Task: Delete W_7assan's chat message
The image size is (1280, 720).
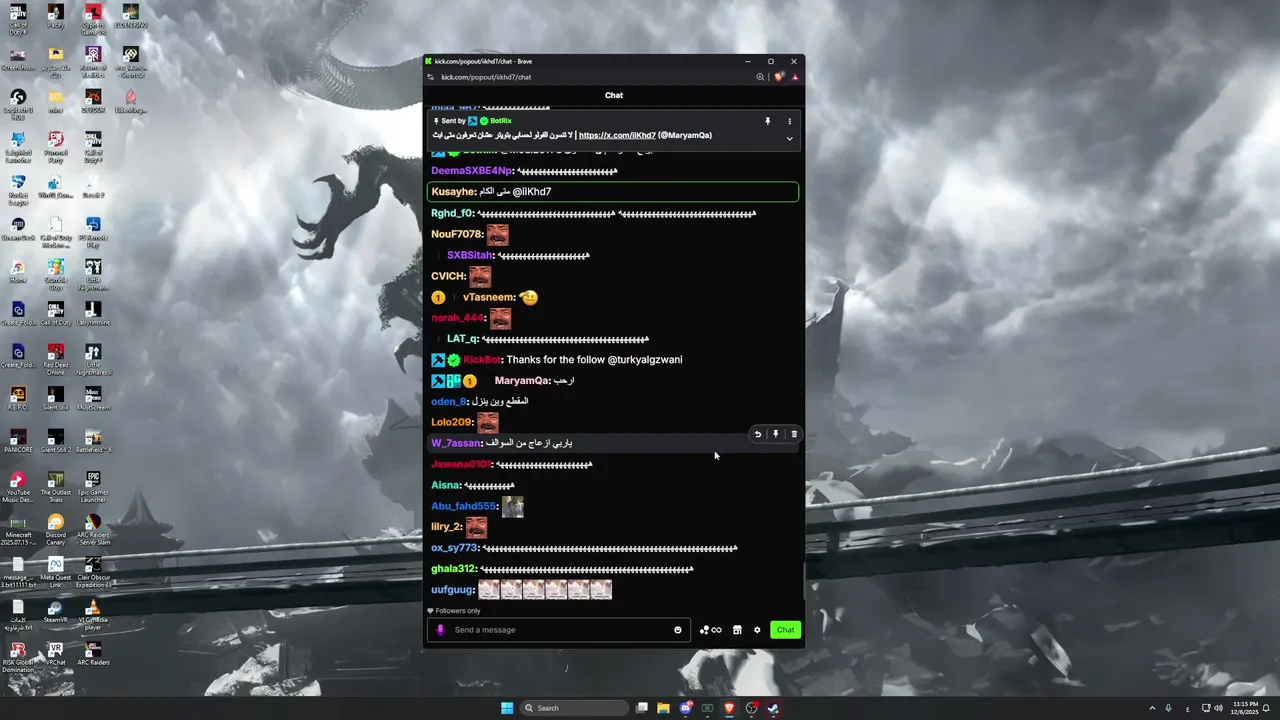Action: [x=794, y=434]
